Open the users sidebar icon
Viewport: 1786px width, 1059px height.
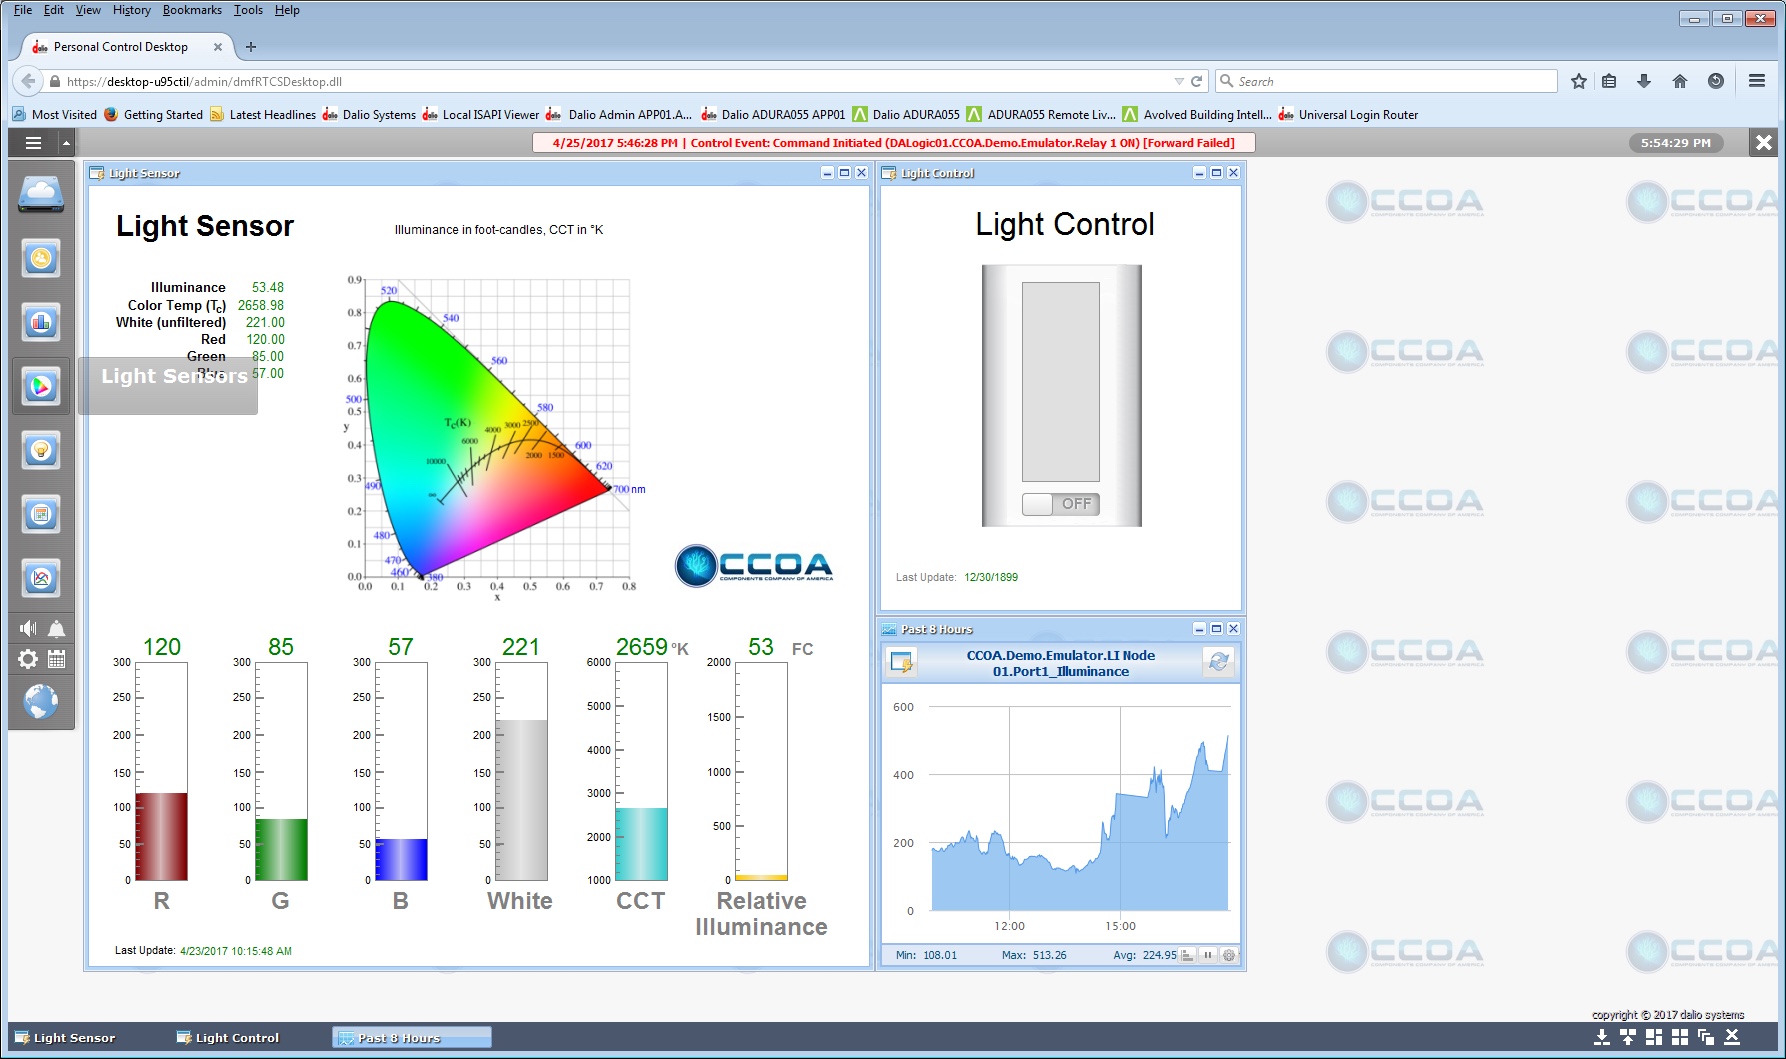click(41, 258)
